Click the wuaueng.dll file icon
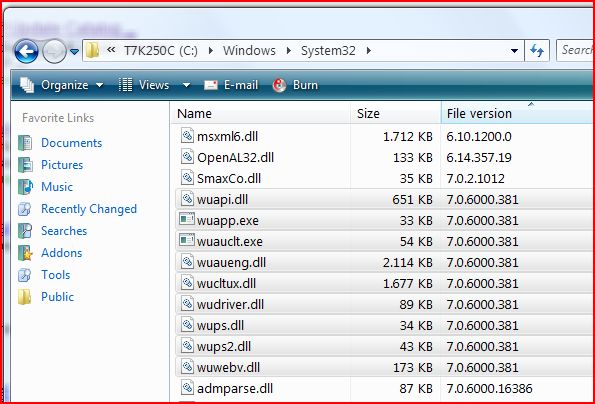This screenshot has width=595, height=404. pos(187,261)
